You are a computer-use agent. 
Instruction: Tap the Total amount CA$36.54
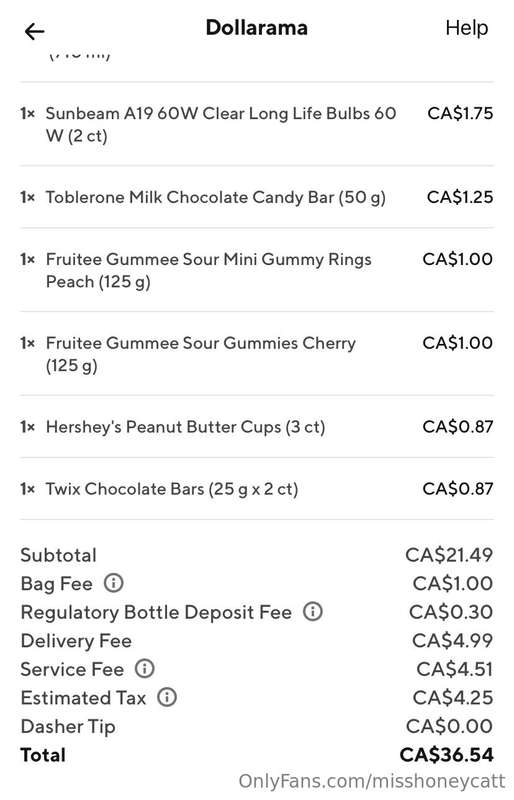[x=446, y=755]
